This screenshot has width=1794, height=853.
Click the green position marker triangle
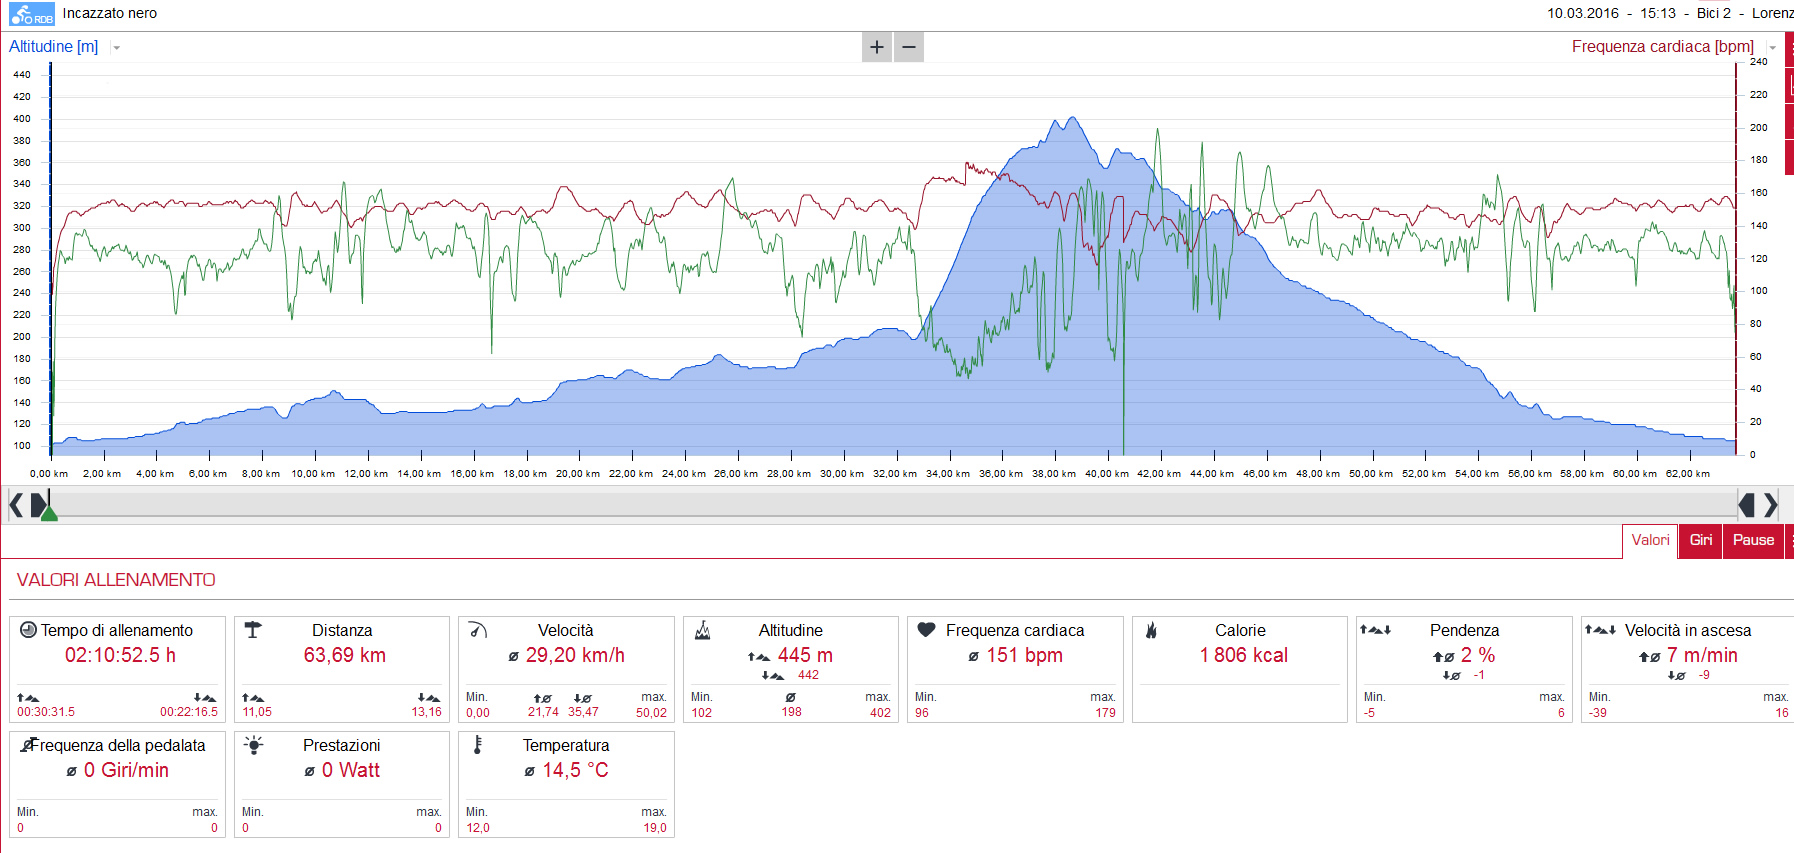point(49,513)
